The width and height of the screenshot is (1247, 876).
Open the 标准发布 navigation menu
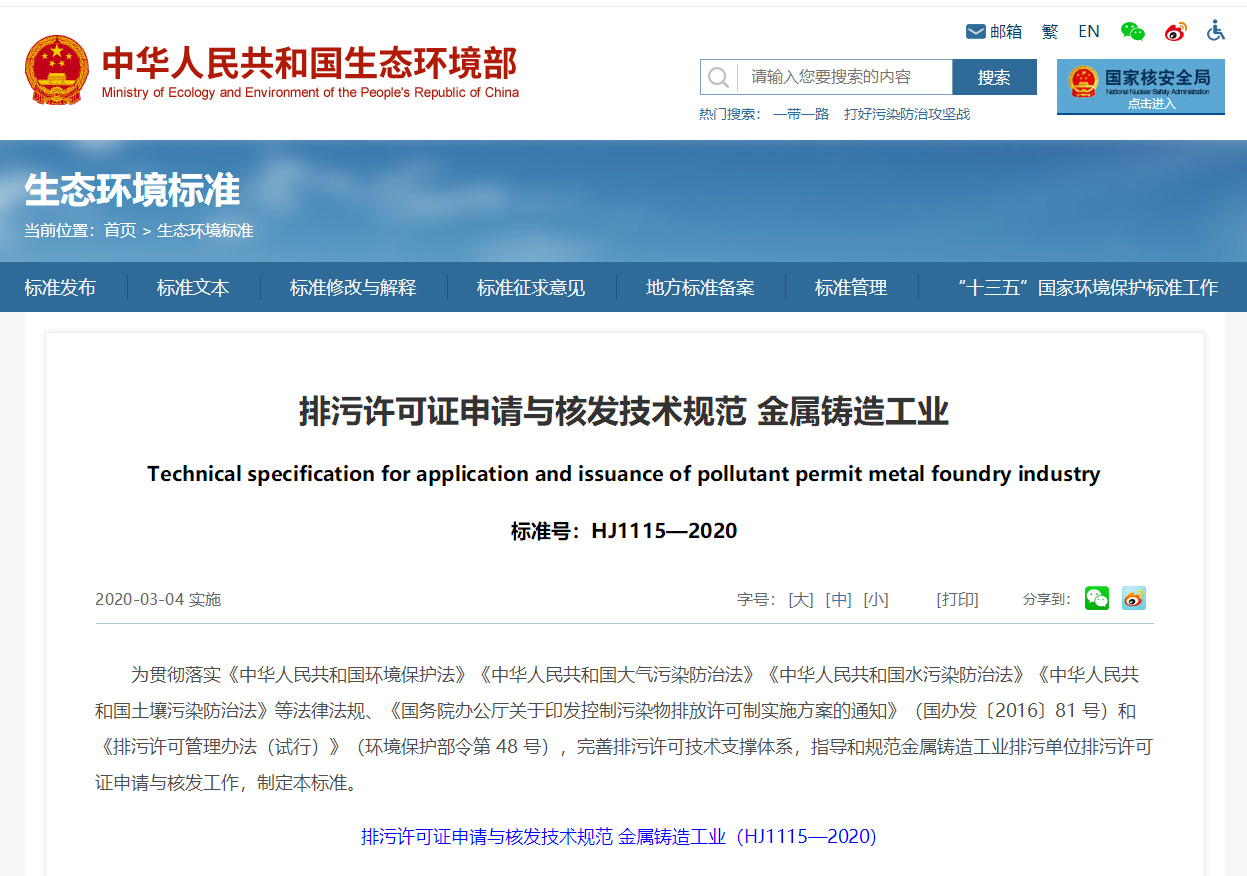coord(60,288)
